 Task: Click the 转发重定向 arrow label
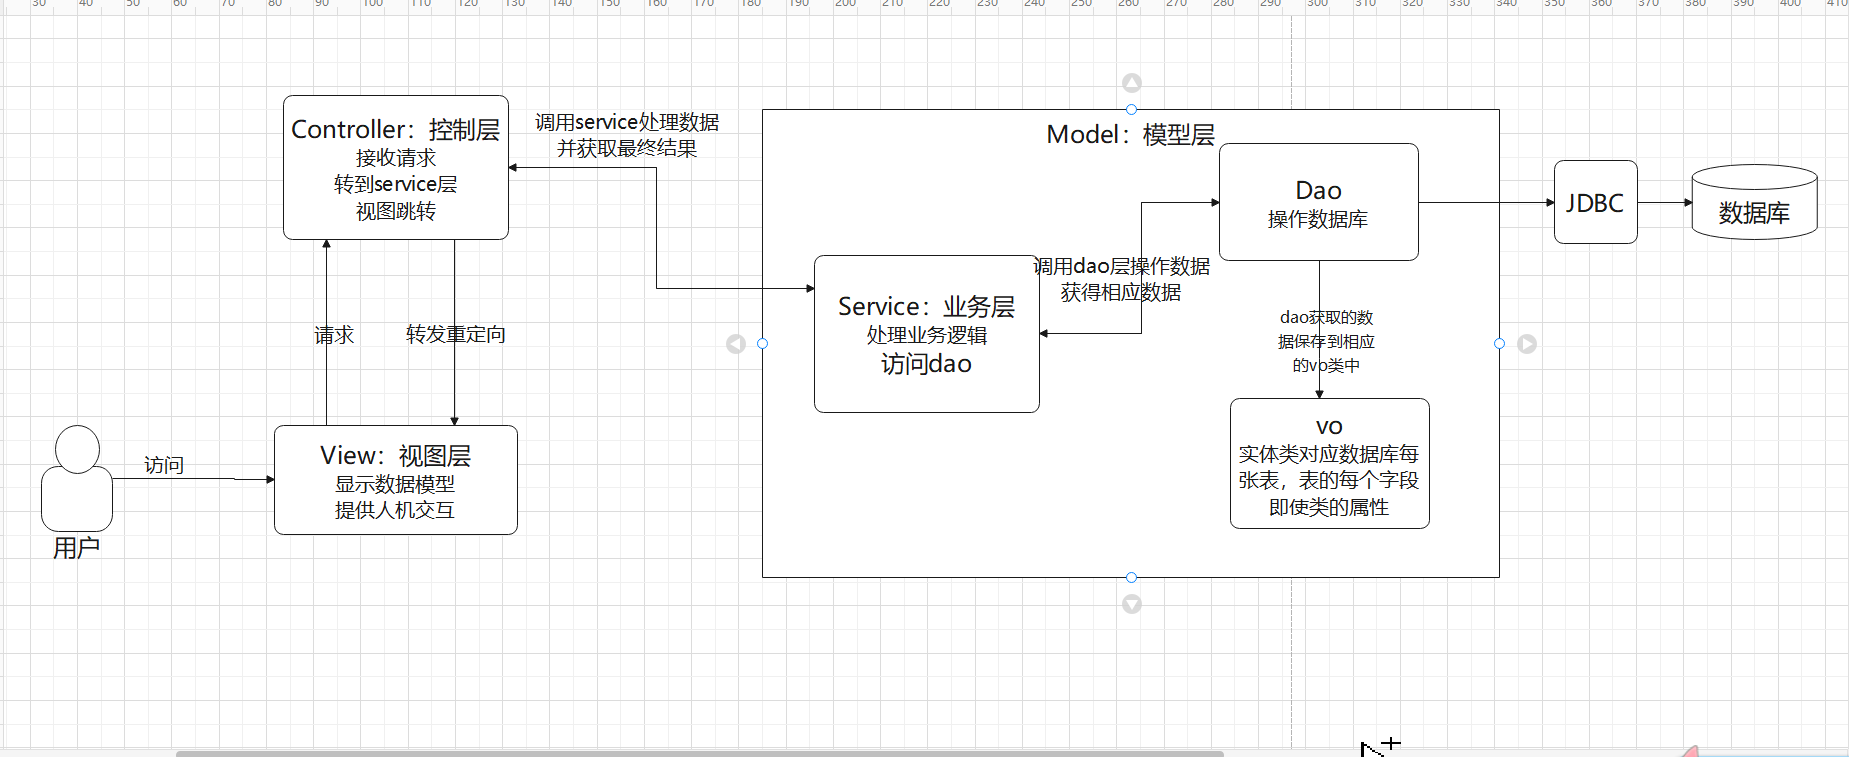click(456, 334)
